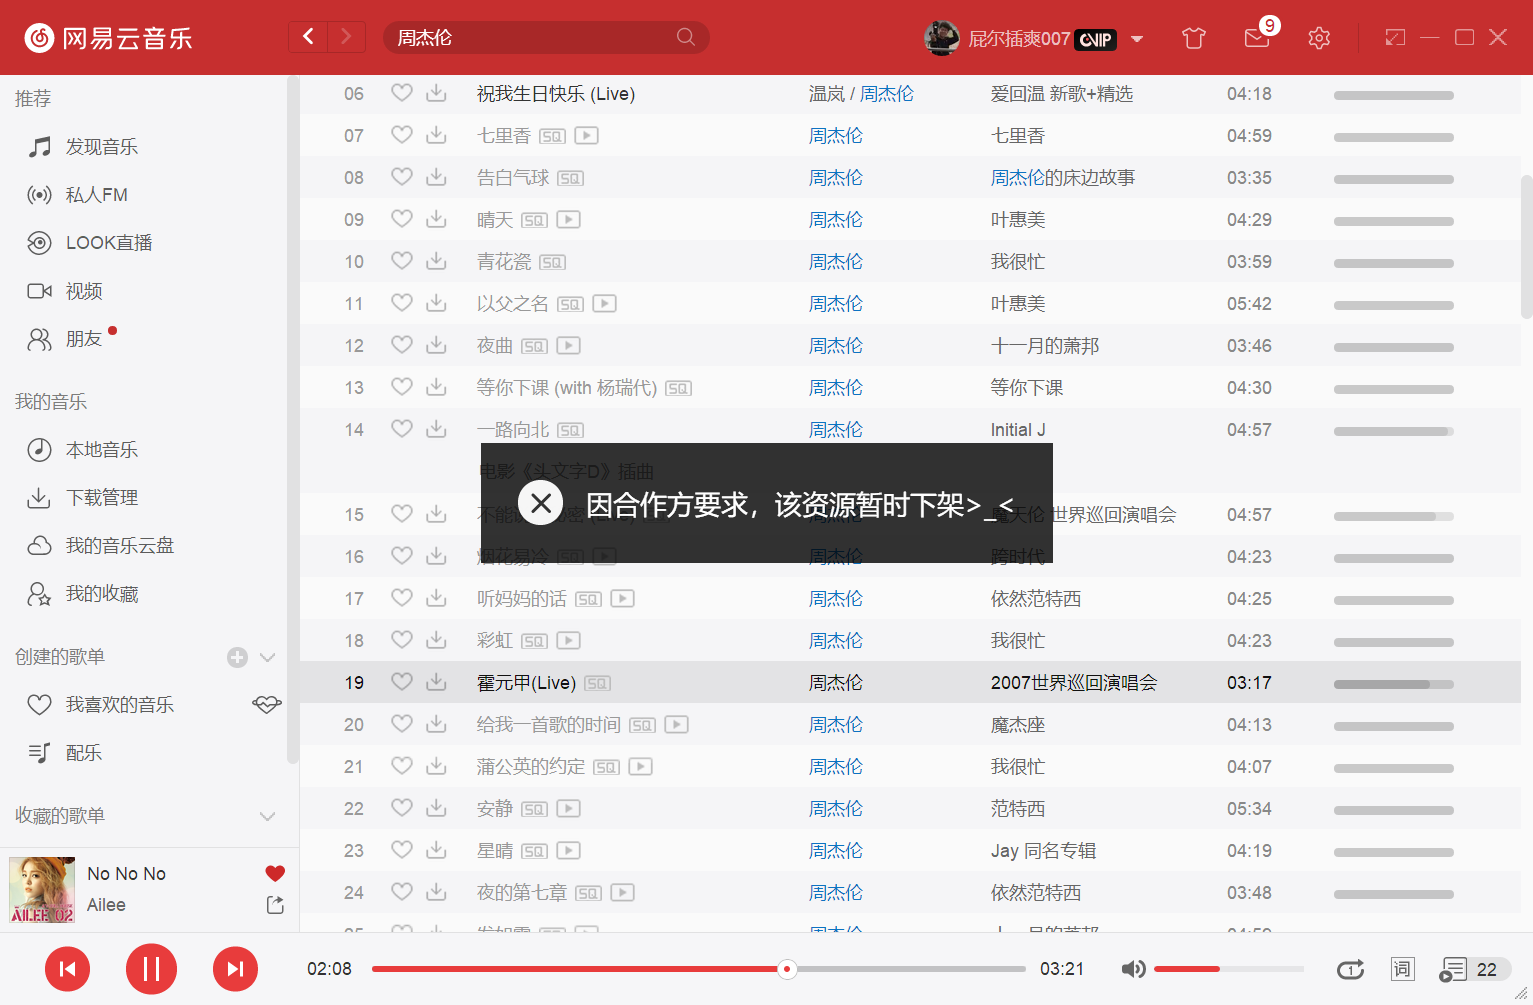Click the SQ badge on 告白气球
This screenshot has width=1533, height=1005.
tap(571, 178)
